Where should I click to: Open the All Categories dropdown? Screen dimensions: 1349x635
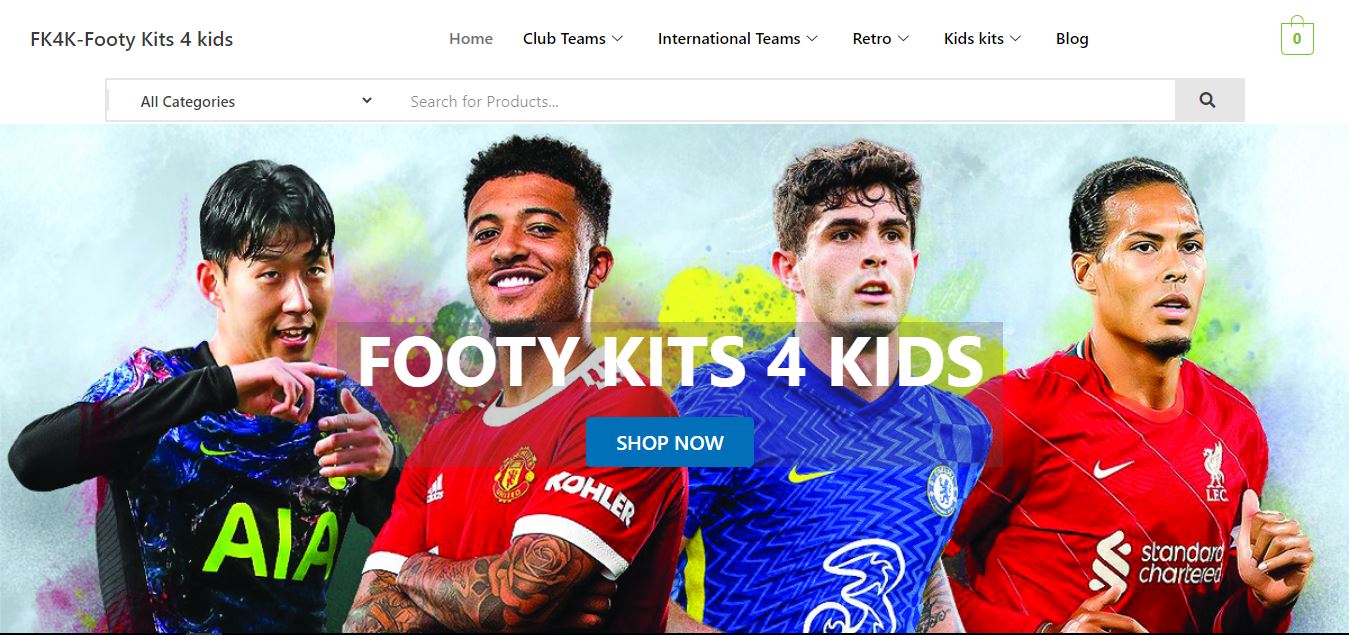click(256, 101)
